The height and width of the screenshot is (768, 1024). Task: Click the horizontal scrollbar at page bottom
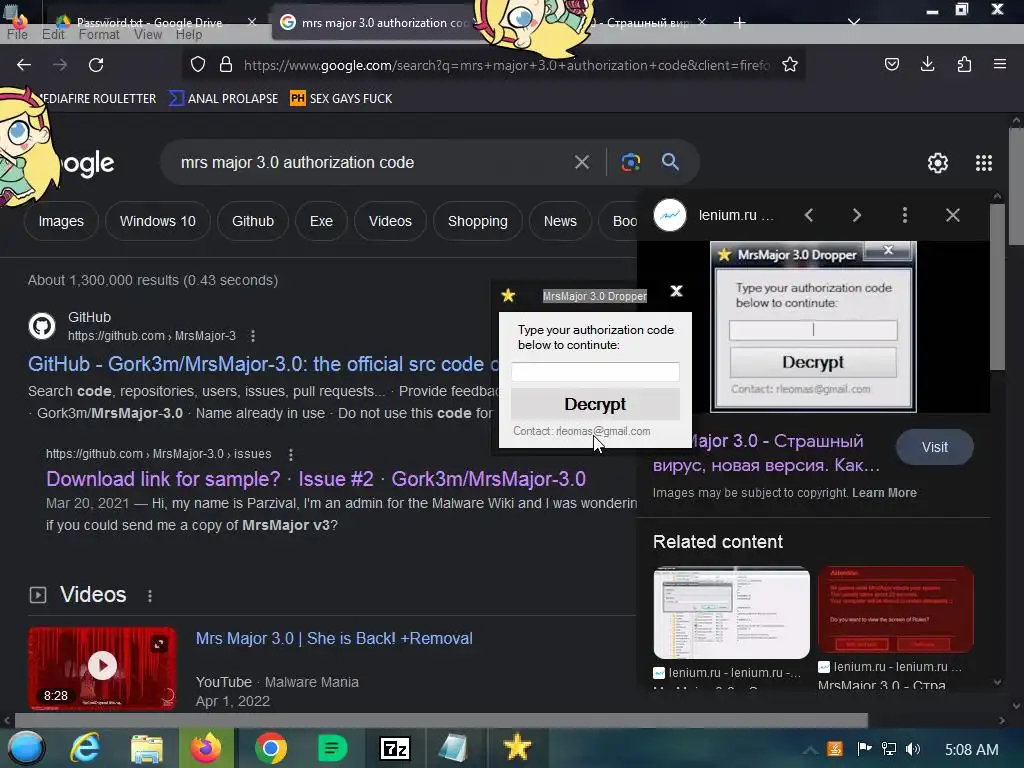pyautogui.click(x=441, y=720)
